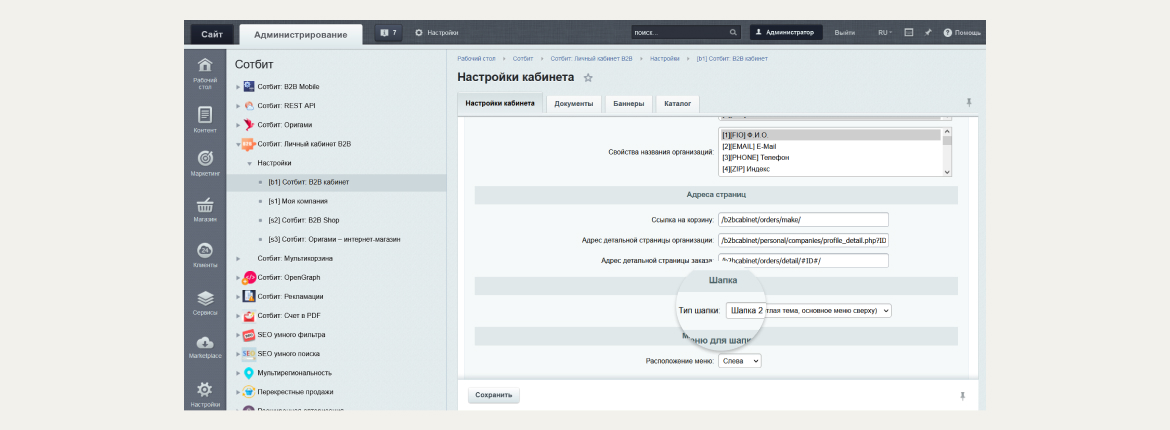Image resolution: width=1170 pixels, height=430 pixels.
Task: Click the Сотбит: OpenGraph icon
Action: click(249, 278)
